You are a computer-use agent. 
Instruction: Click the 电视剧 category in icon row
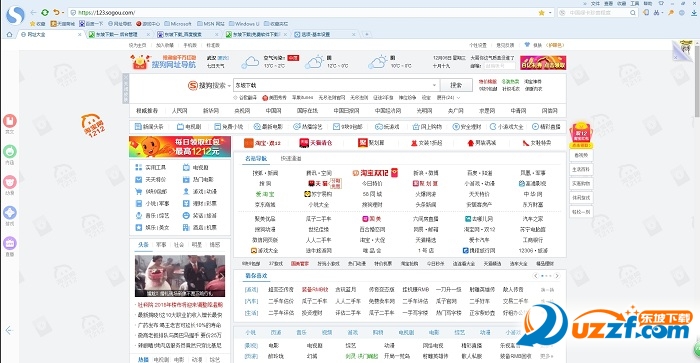pyautogui.click(x=189, y=127)
